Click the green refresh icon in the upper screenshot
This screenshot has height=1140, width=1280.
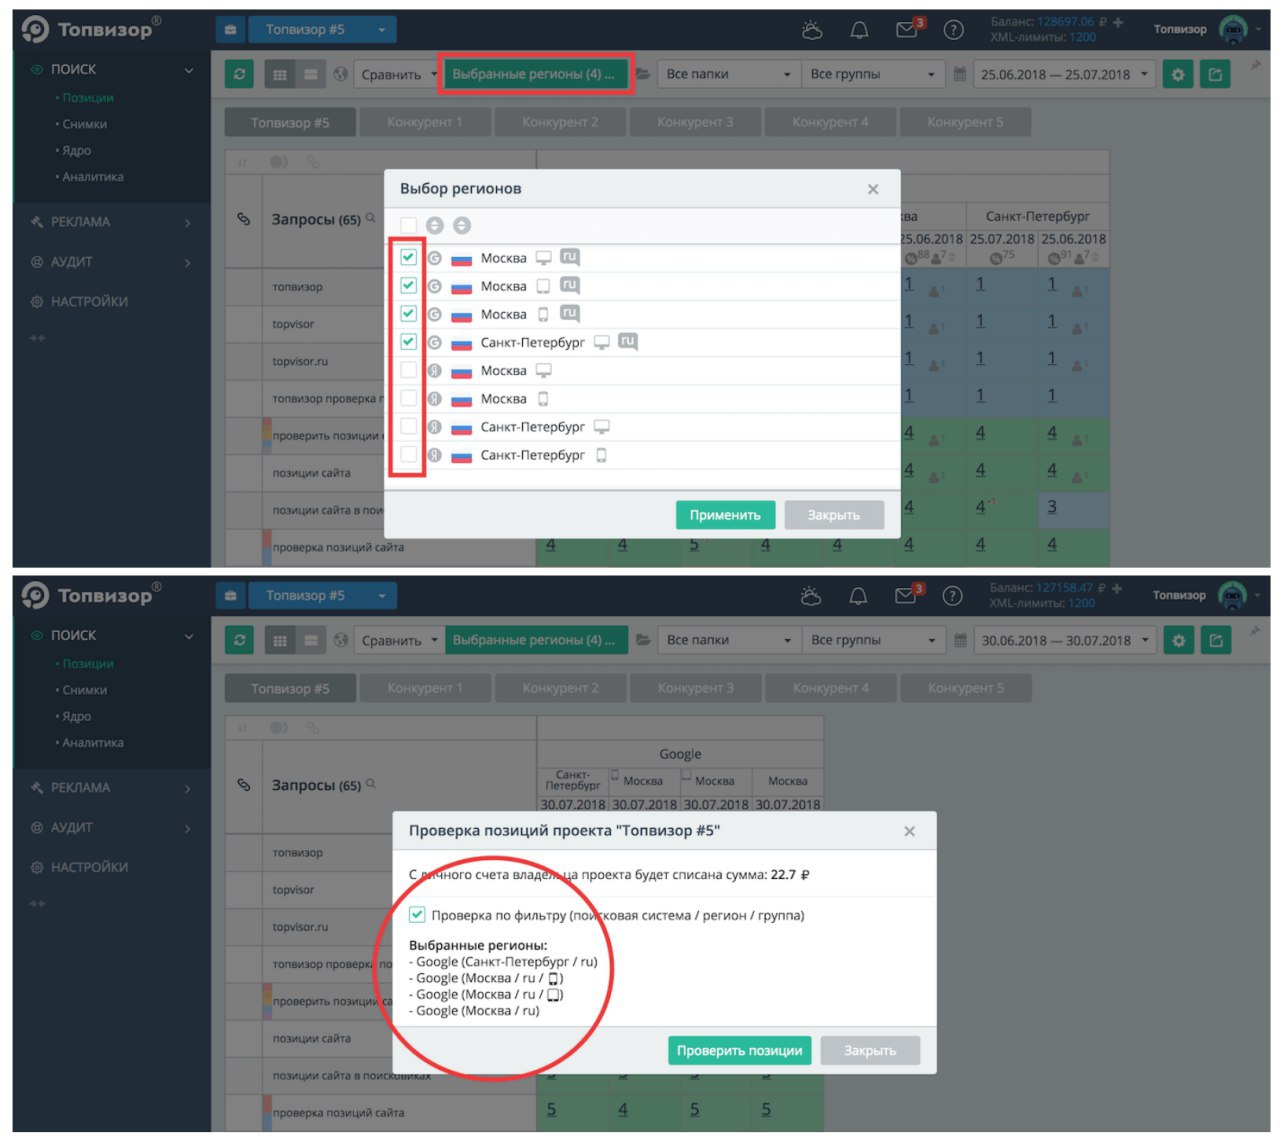click(x=239, y=74)
